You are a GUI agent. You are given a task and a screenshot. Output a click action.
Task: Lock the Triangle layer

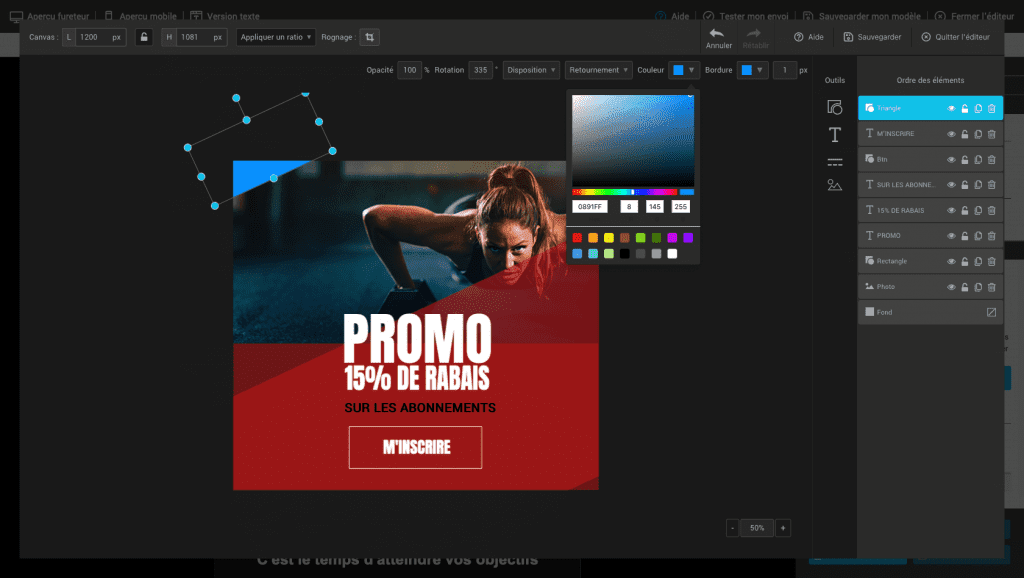tap(965, 108)
